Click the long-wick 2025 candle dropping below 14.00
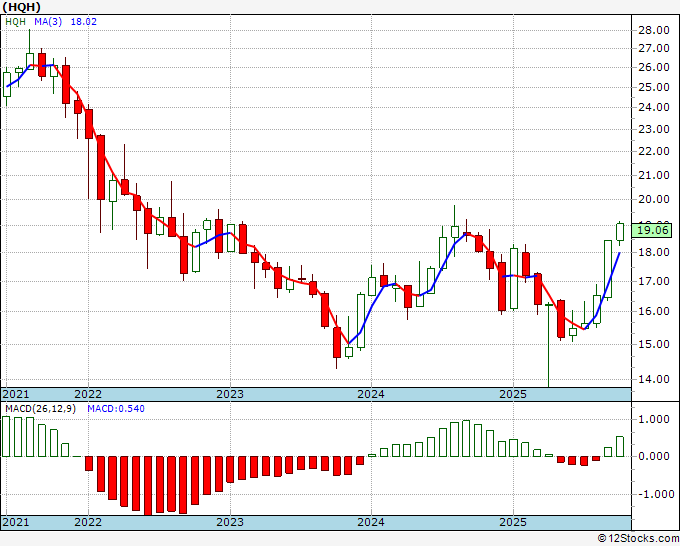This screenshot has height=546, width=680. coord(549,345)
